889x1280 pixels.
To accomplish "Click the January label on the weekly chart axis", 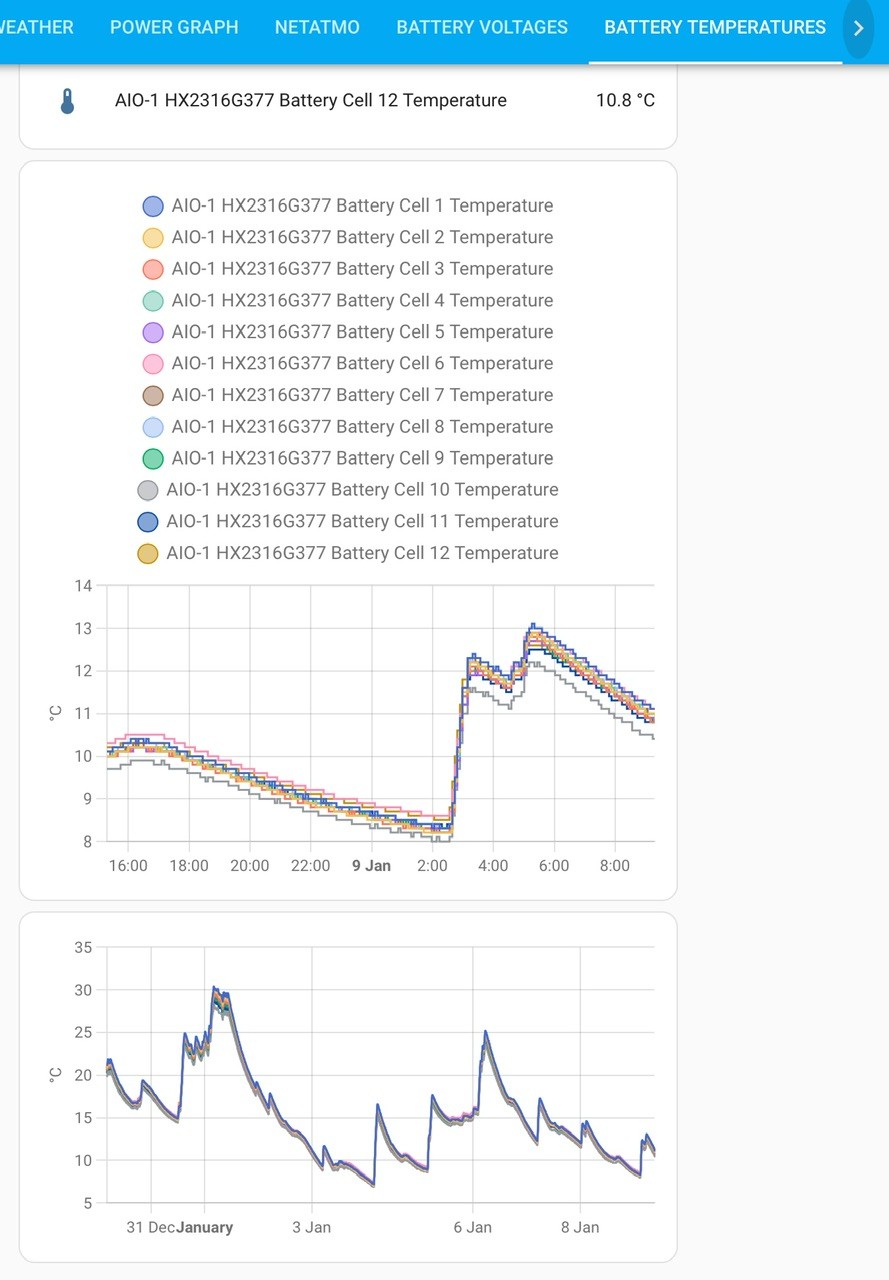I will coord(205,1227).
